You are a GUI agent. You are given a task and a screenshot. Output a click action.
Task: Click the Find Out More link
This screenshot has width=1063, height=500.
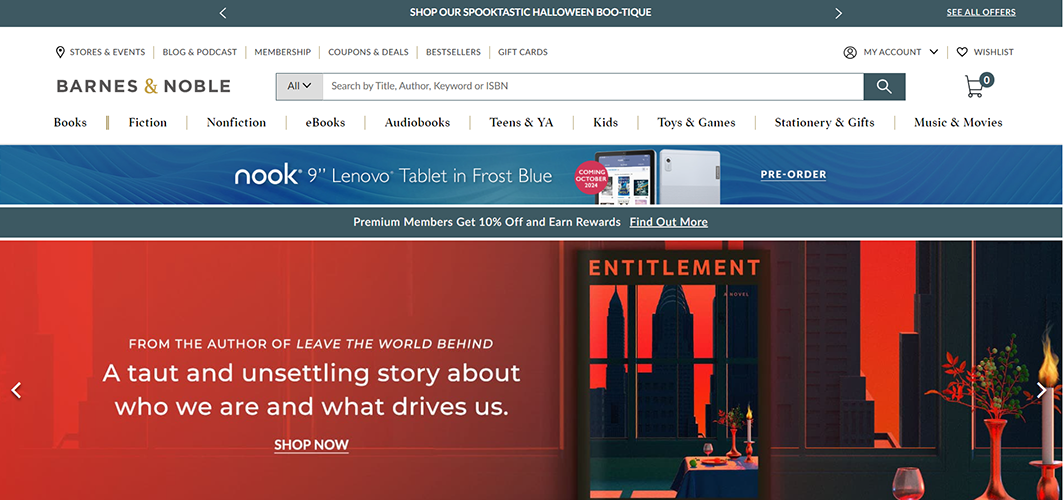pyautogui.click(x=668, y=222)
